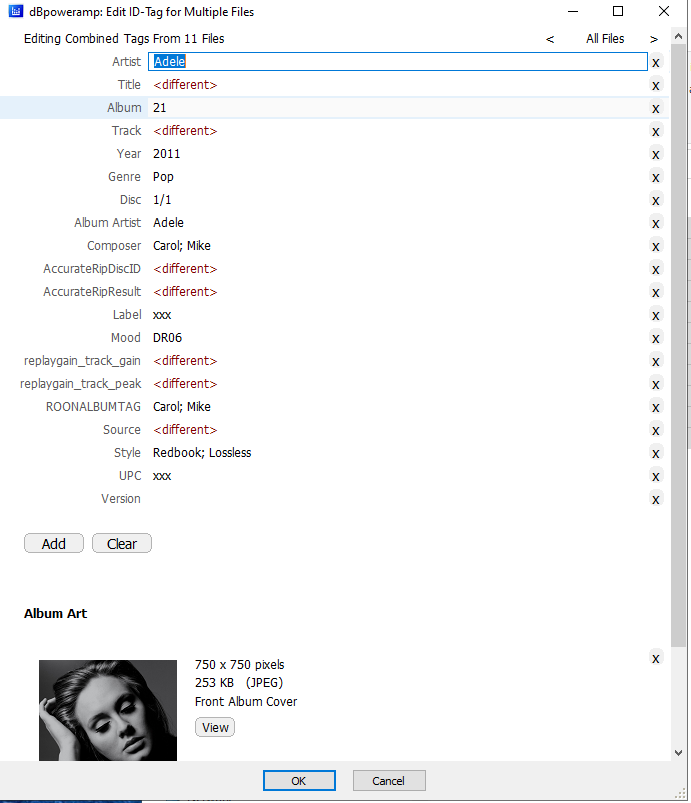Remove the ROONALBUMTAG entry with x icon
Image resolution: width=691 pixels, height=803 pixels.
[656, 407]
